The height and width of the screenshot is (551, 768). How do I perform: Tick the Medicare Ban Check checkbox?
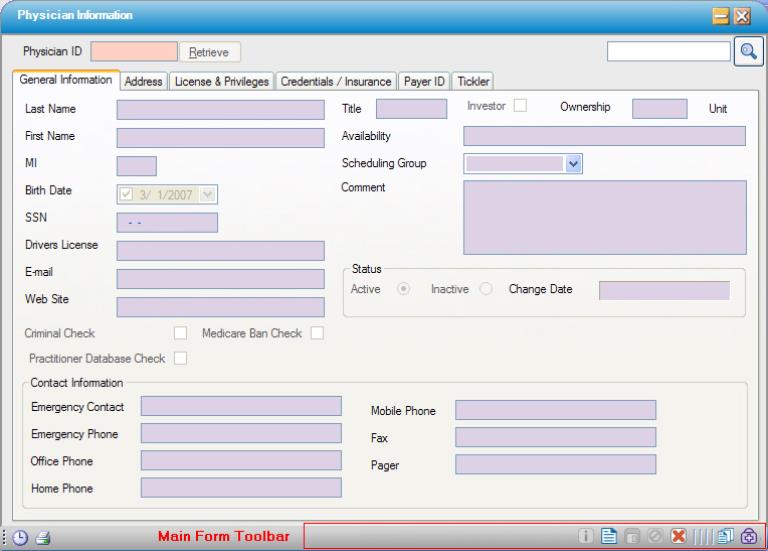point(317,333)
